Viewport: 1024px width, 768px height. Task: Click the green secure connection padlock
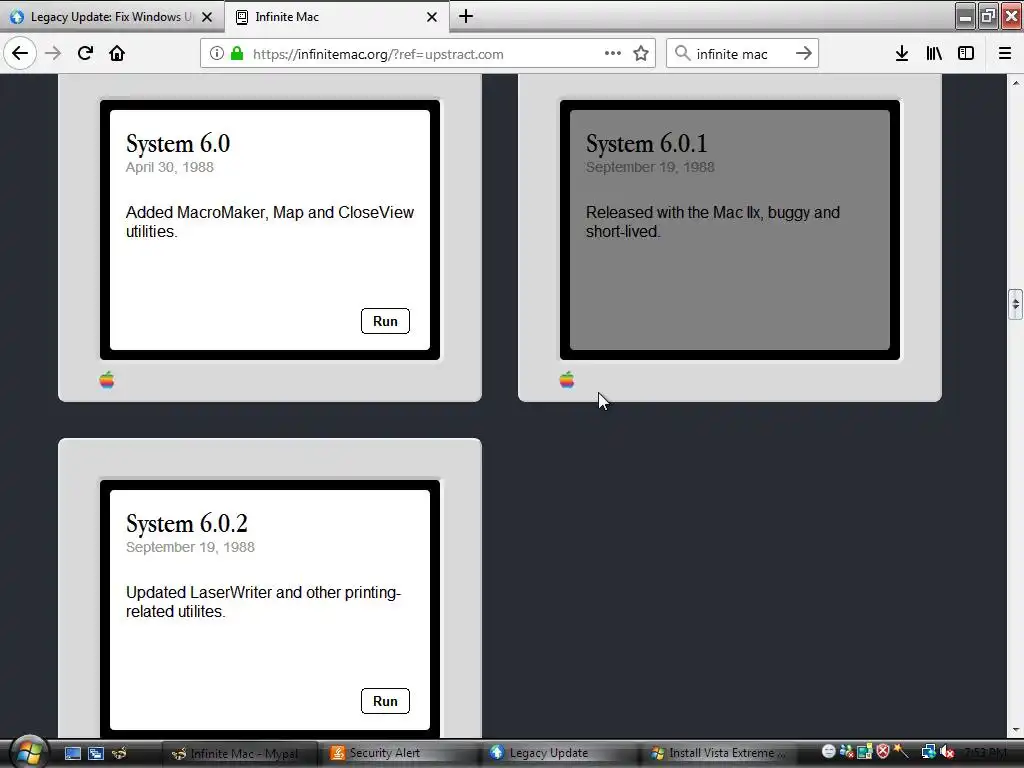[x=237, y=54]
